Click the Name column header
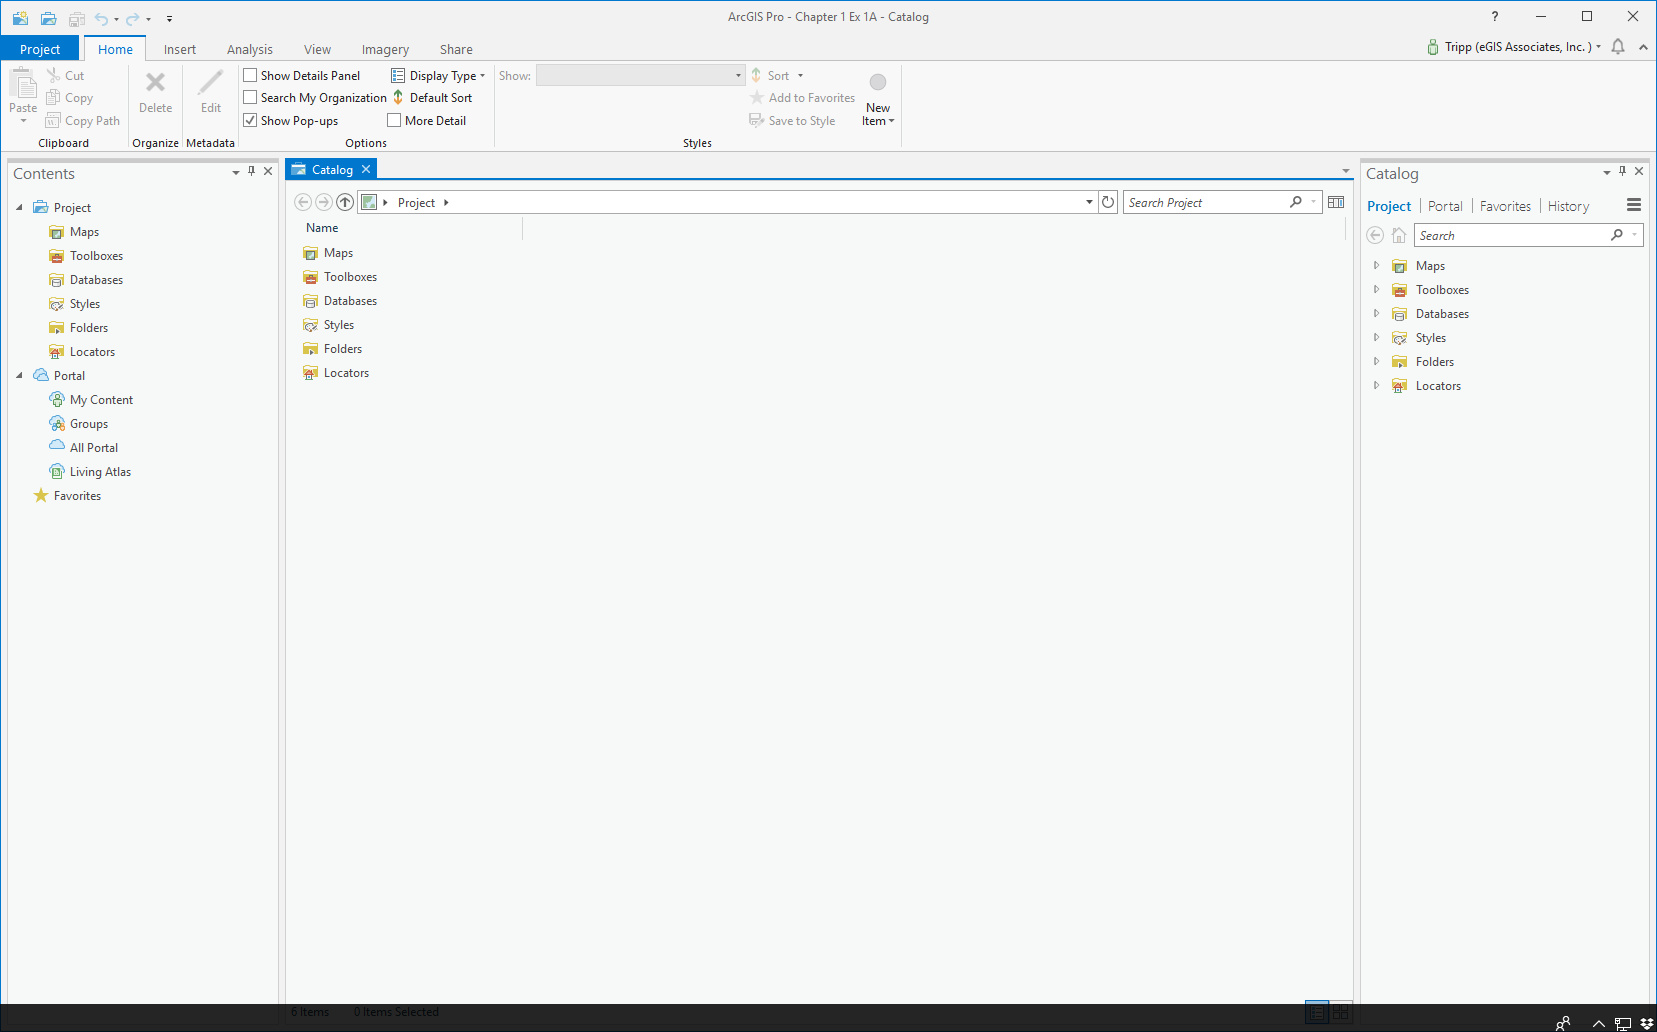1657x1032 pixels. [x=322, y=228]
